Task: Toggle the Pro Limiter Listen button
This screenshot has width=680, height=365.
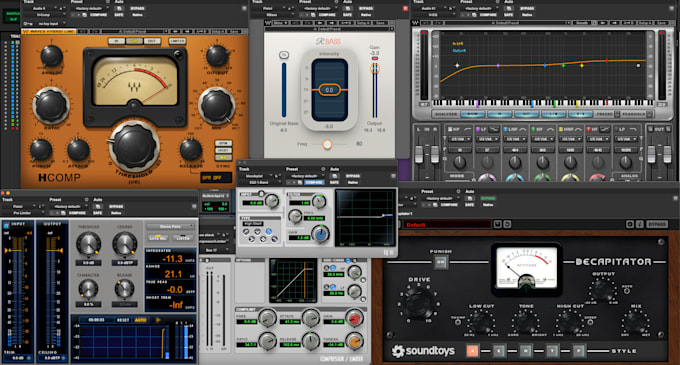Action: point(183,238)
